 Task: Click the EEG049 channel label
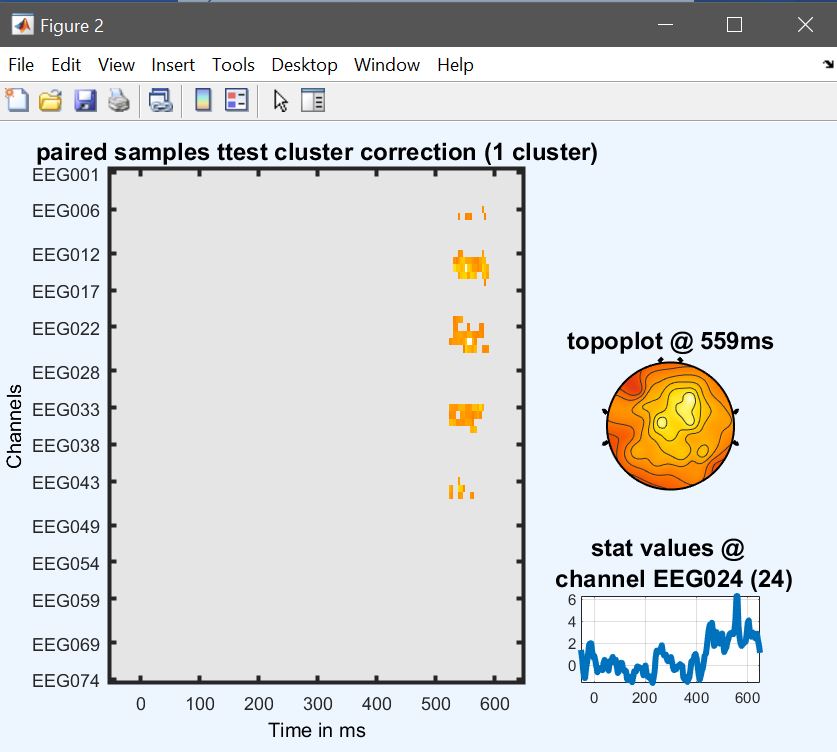tap(66, 527)
